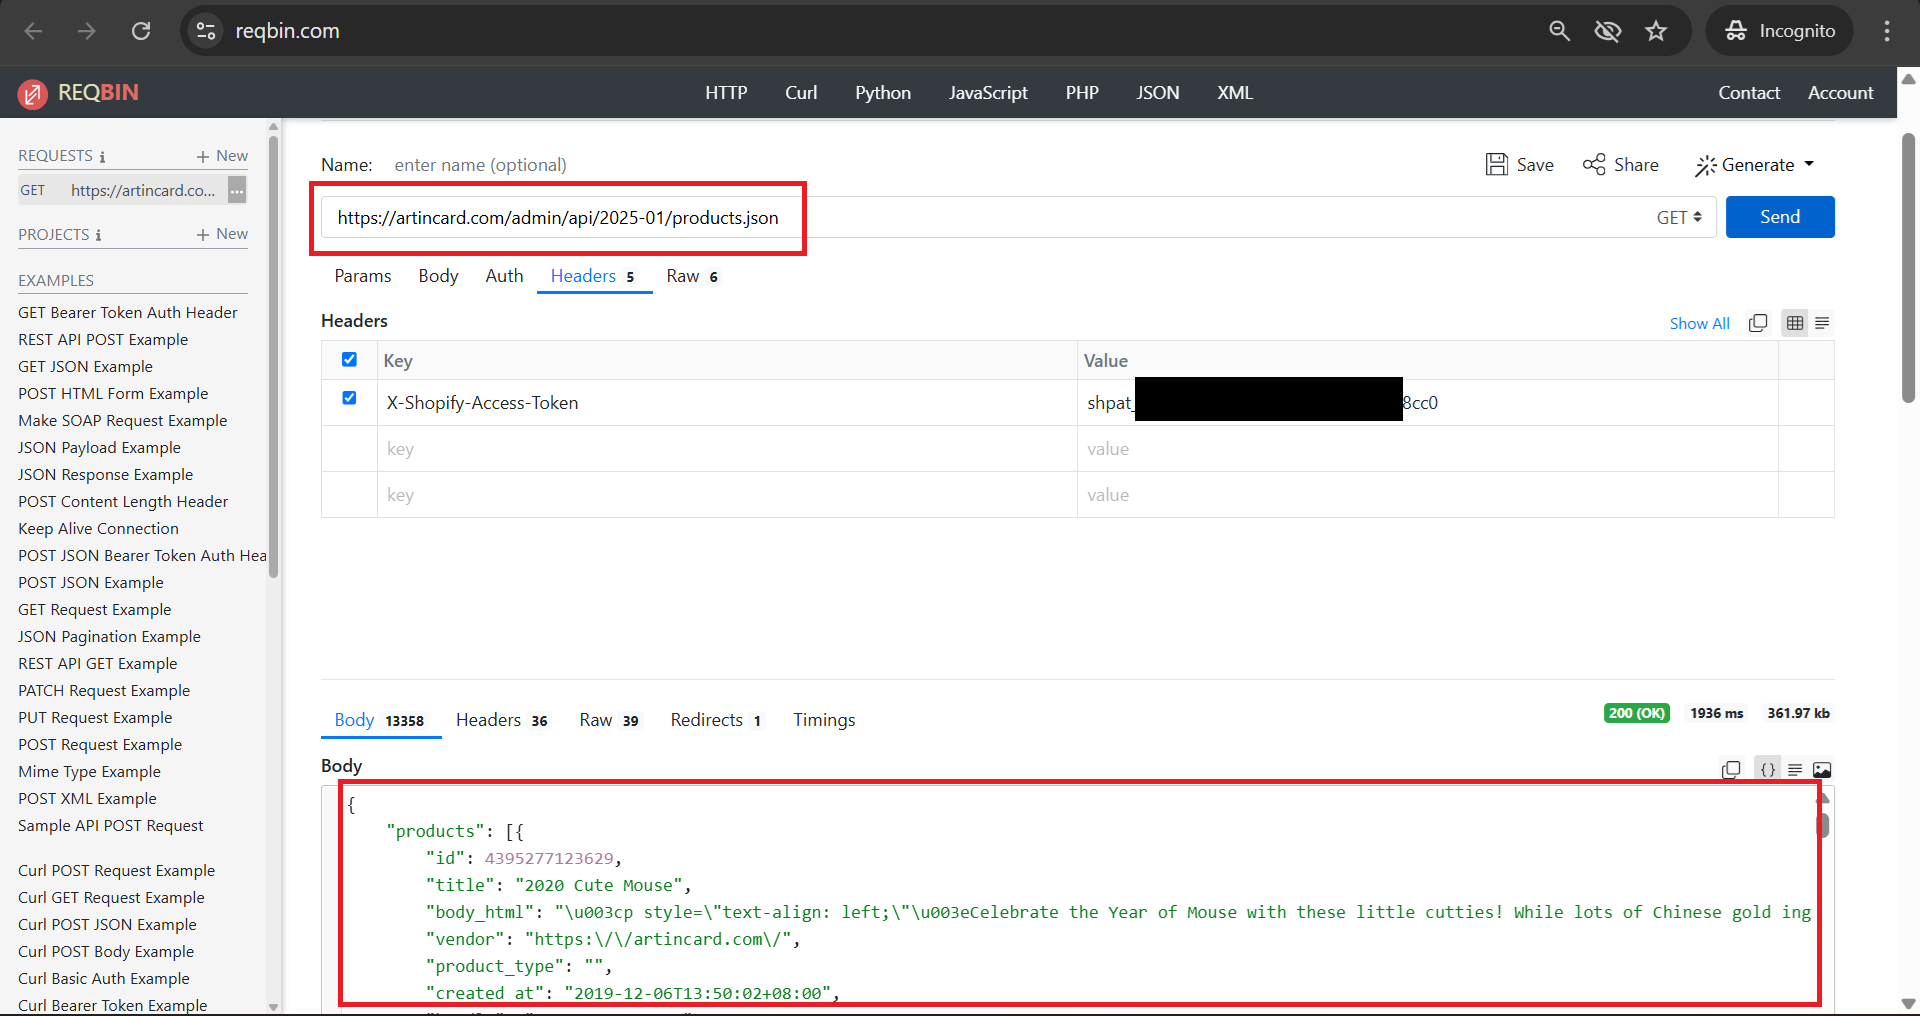The width and height of the screenshot is (1920, 1016).
Task: Click the Show All link
Action: (1699, 324)
